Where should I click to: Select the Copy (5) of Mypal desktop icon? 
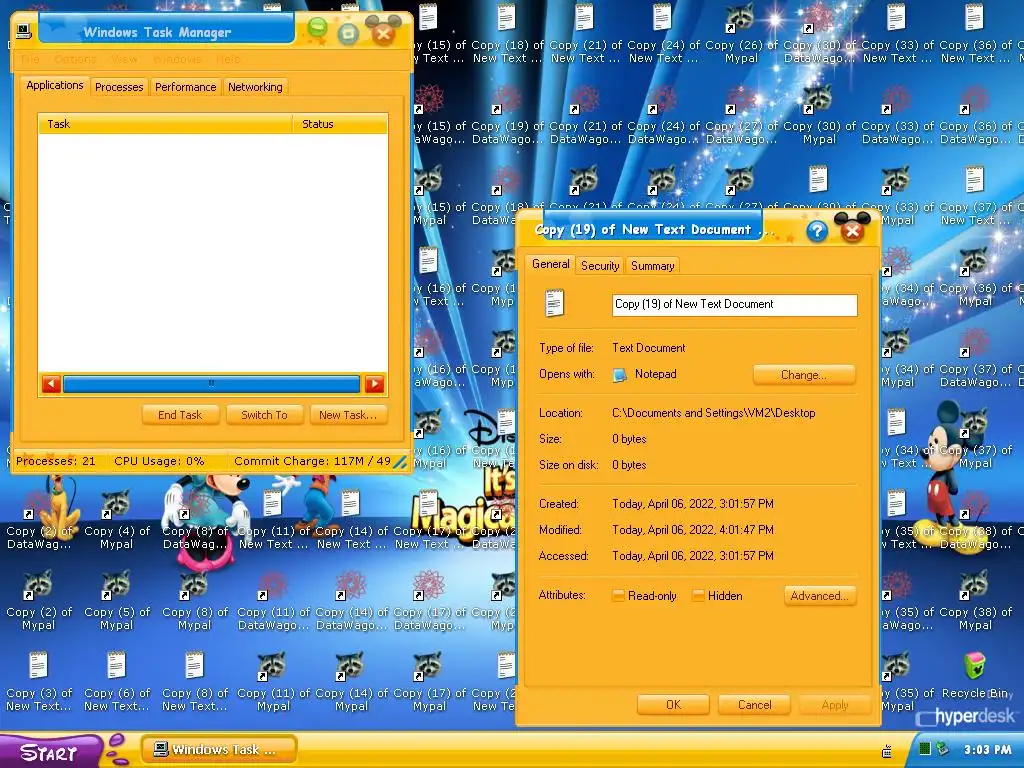tap(116, 585)
